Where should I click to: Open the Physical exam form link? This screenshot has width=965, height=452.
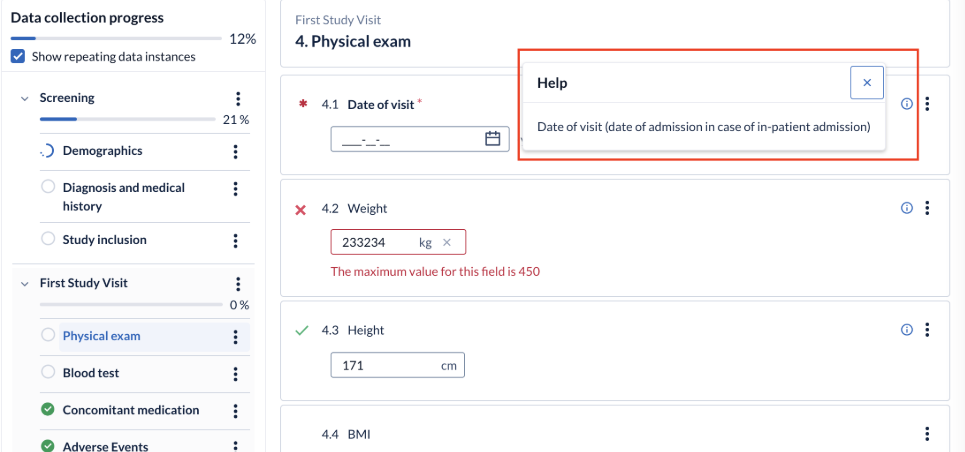tap(102, 336)
